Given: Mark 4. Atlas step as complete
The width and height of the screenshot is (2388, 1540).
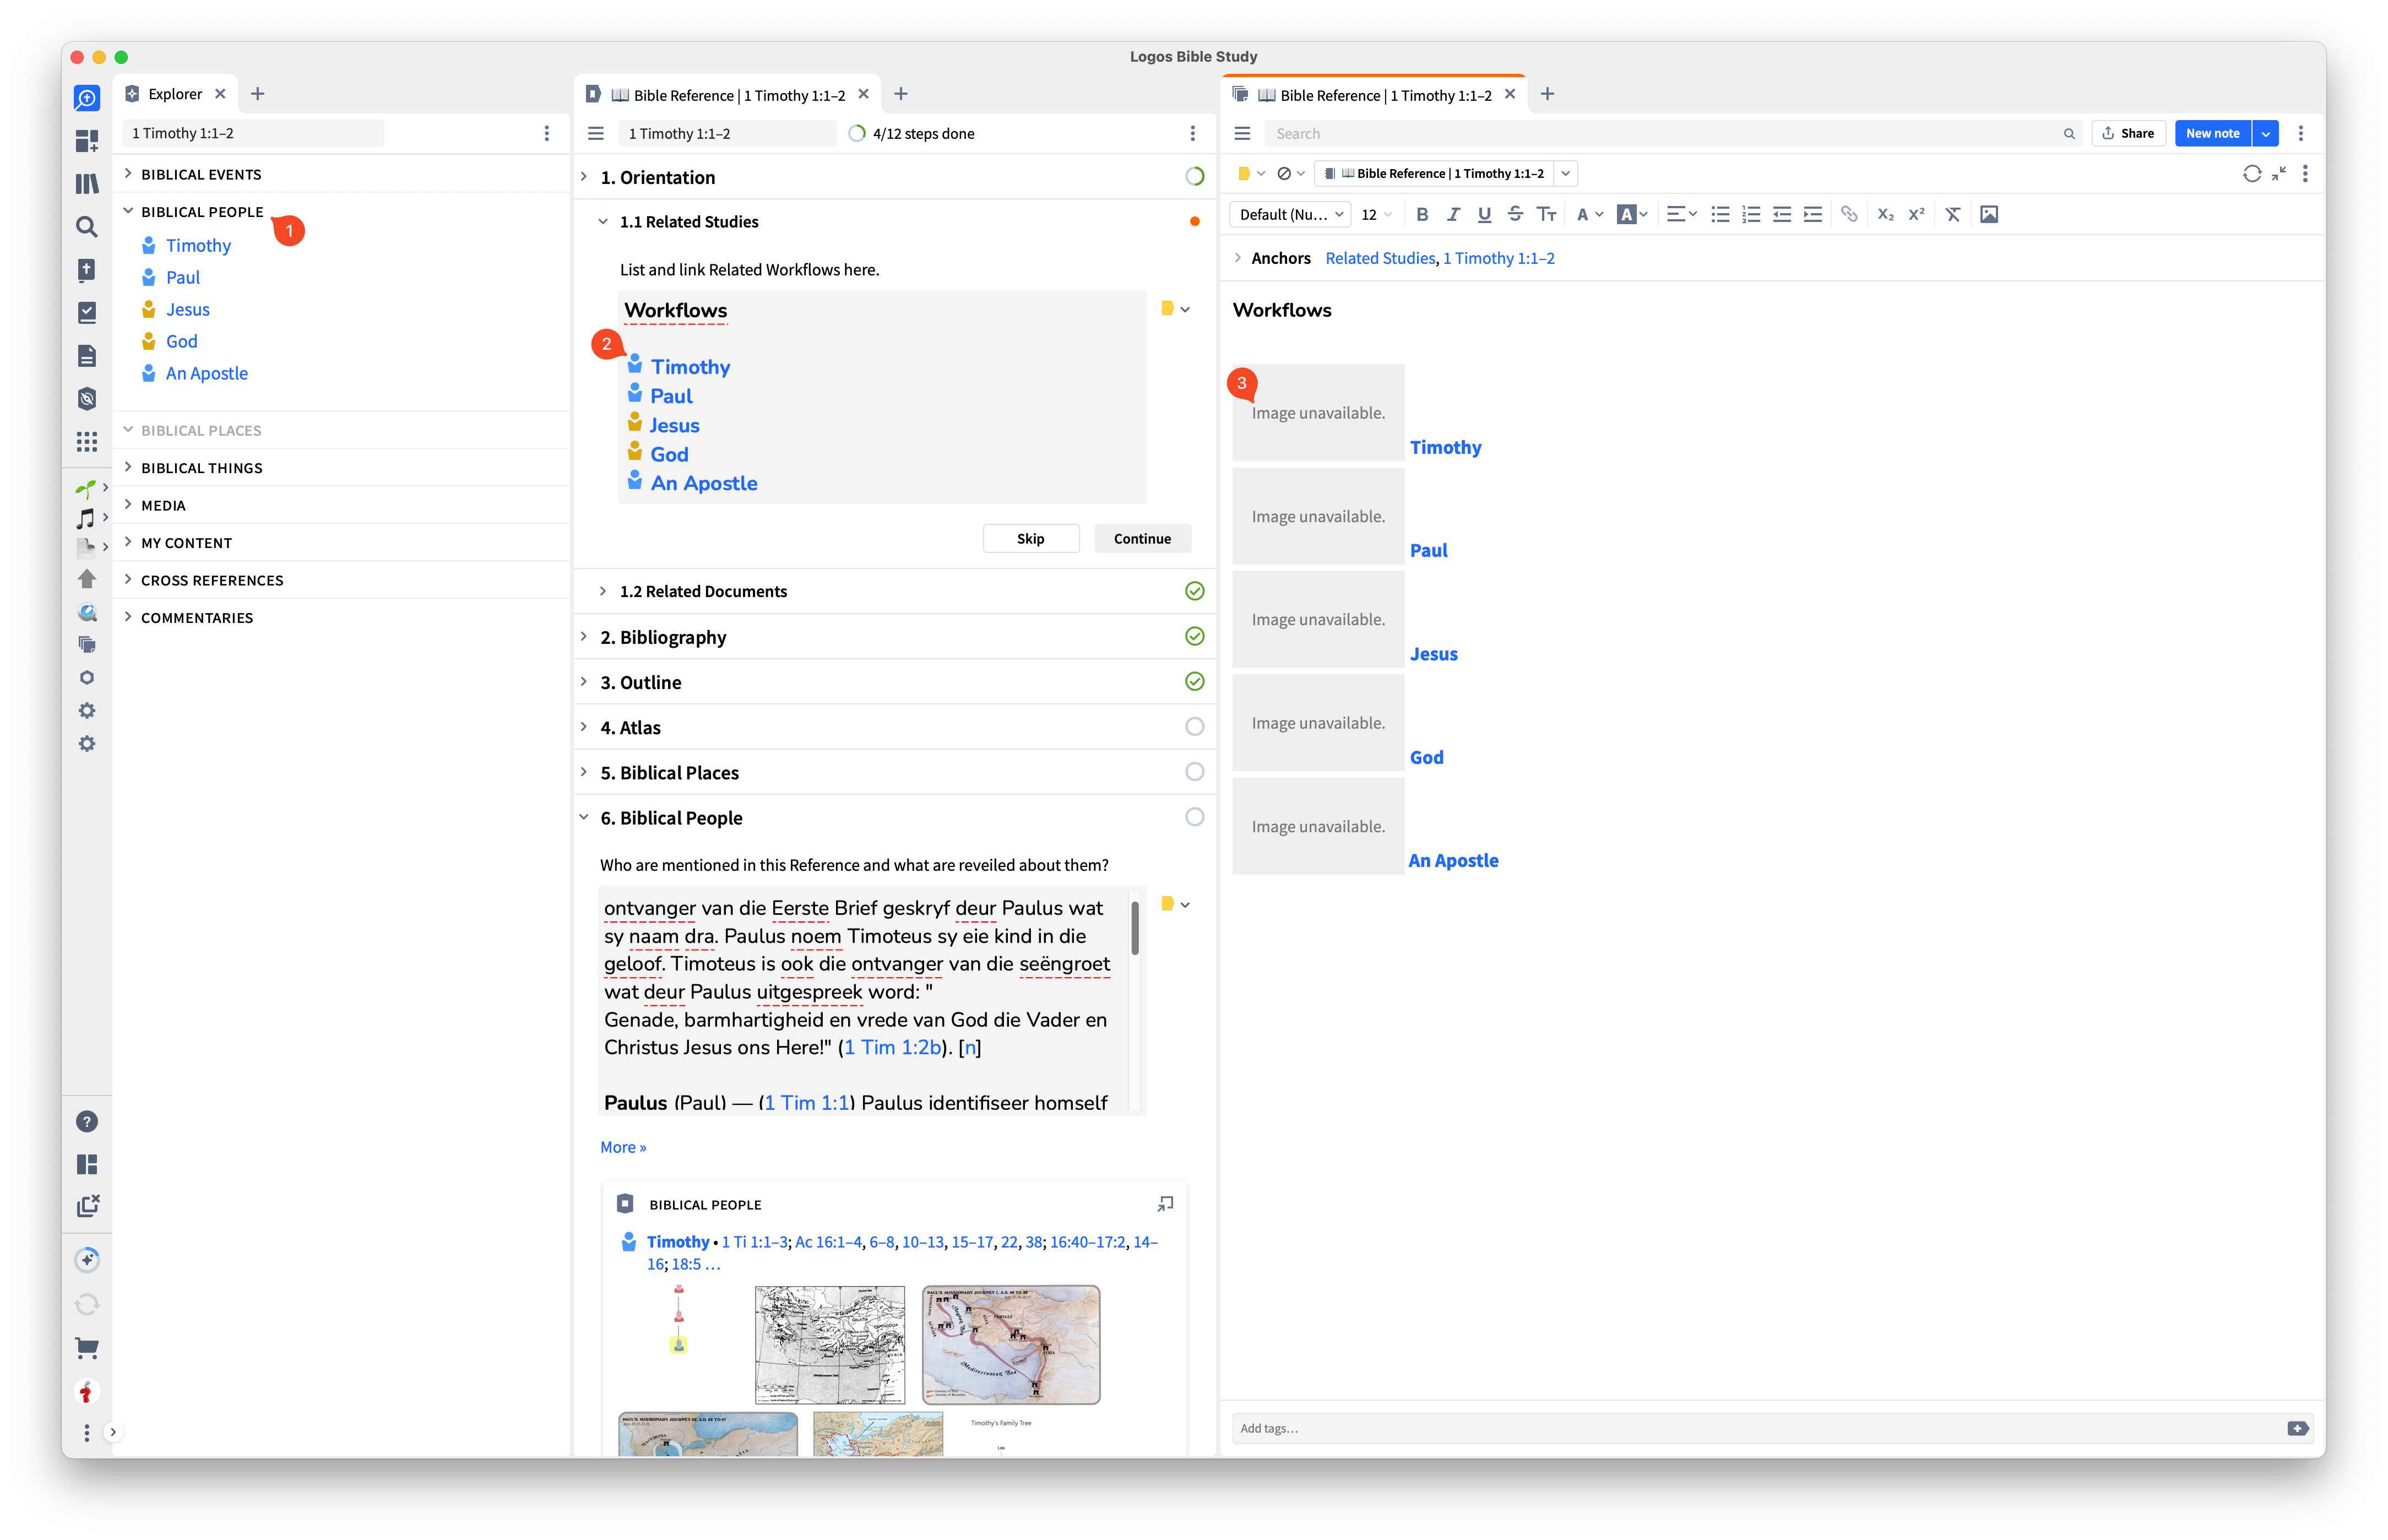Looking at the screenshot, I should tap(1194, 727).
